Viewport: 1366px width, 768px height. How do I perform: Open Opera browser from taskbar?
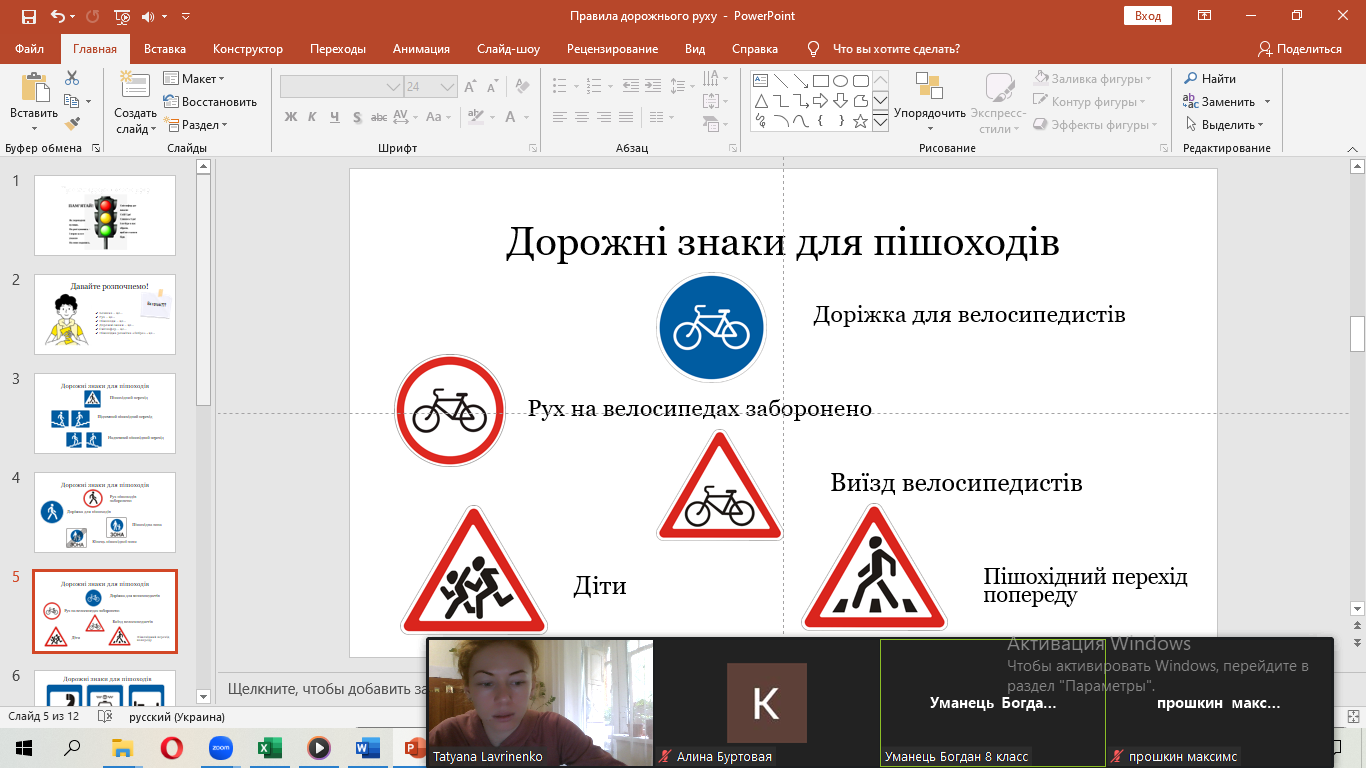172,748
